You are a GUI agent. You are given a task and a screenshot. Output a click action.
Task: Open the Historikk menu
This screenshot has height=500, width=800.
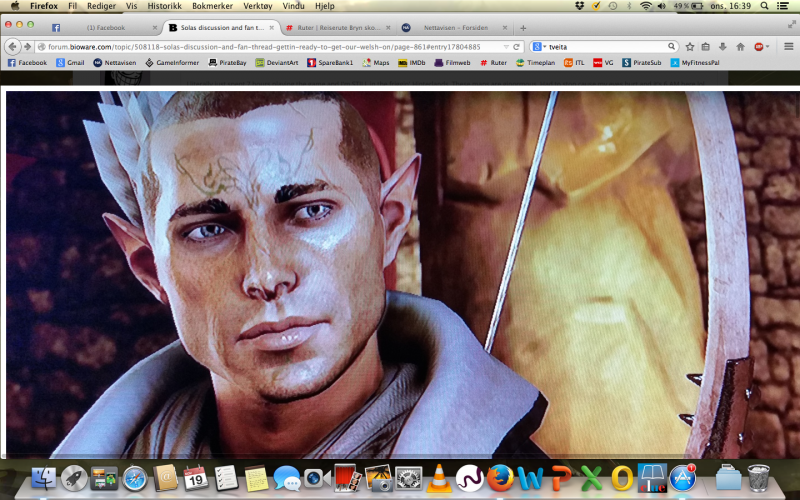pyautogui.click(x=165, y=5)
